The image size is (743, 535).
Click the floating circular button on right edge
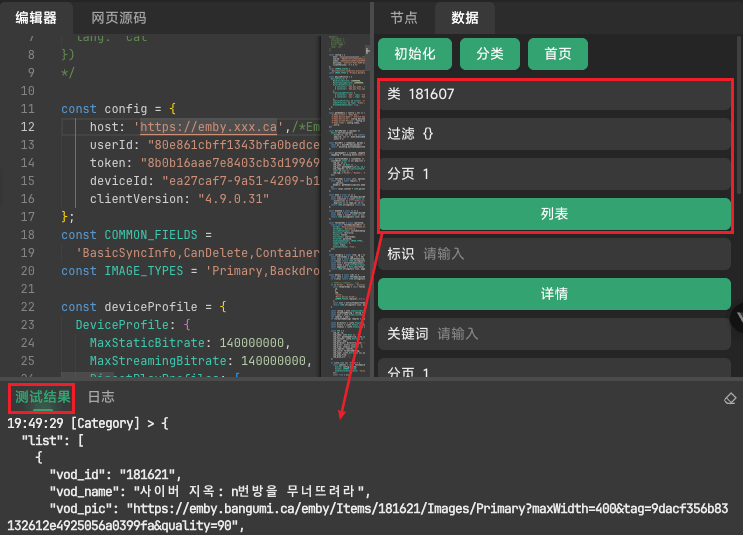pos(739,318)
